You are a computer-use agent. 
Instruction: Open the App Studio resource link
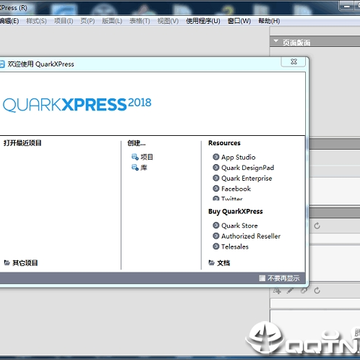[x=234, y=157]
